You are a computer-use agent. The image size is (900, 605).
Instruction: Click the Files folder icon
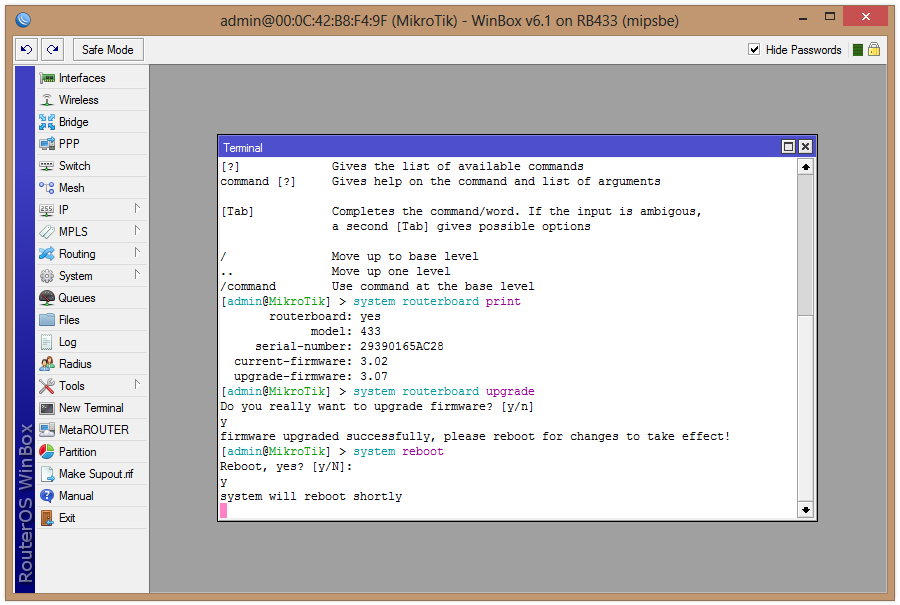pos(47,320)
